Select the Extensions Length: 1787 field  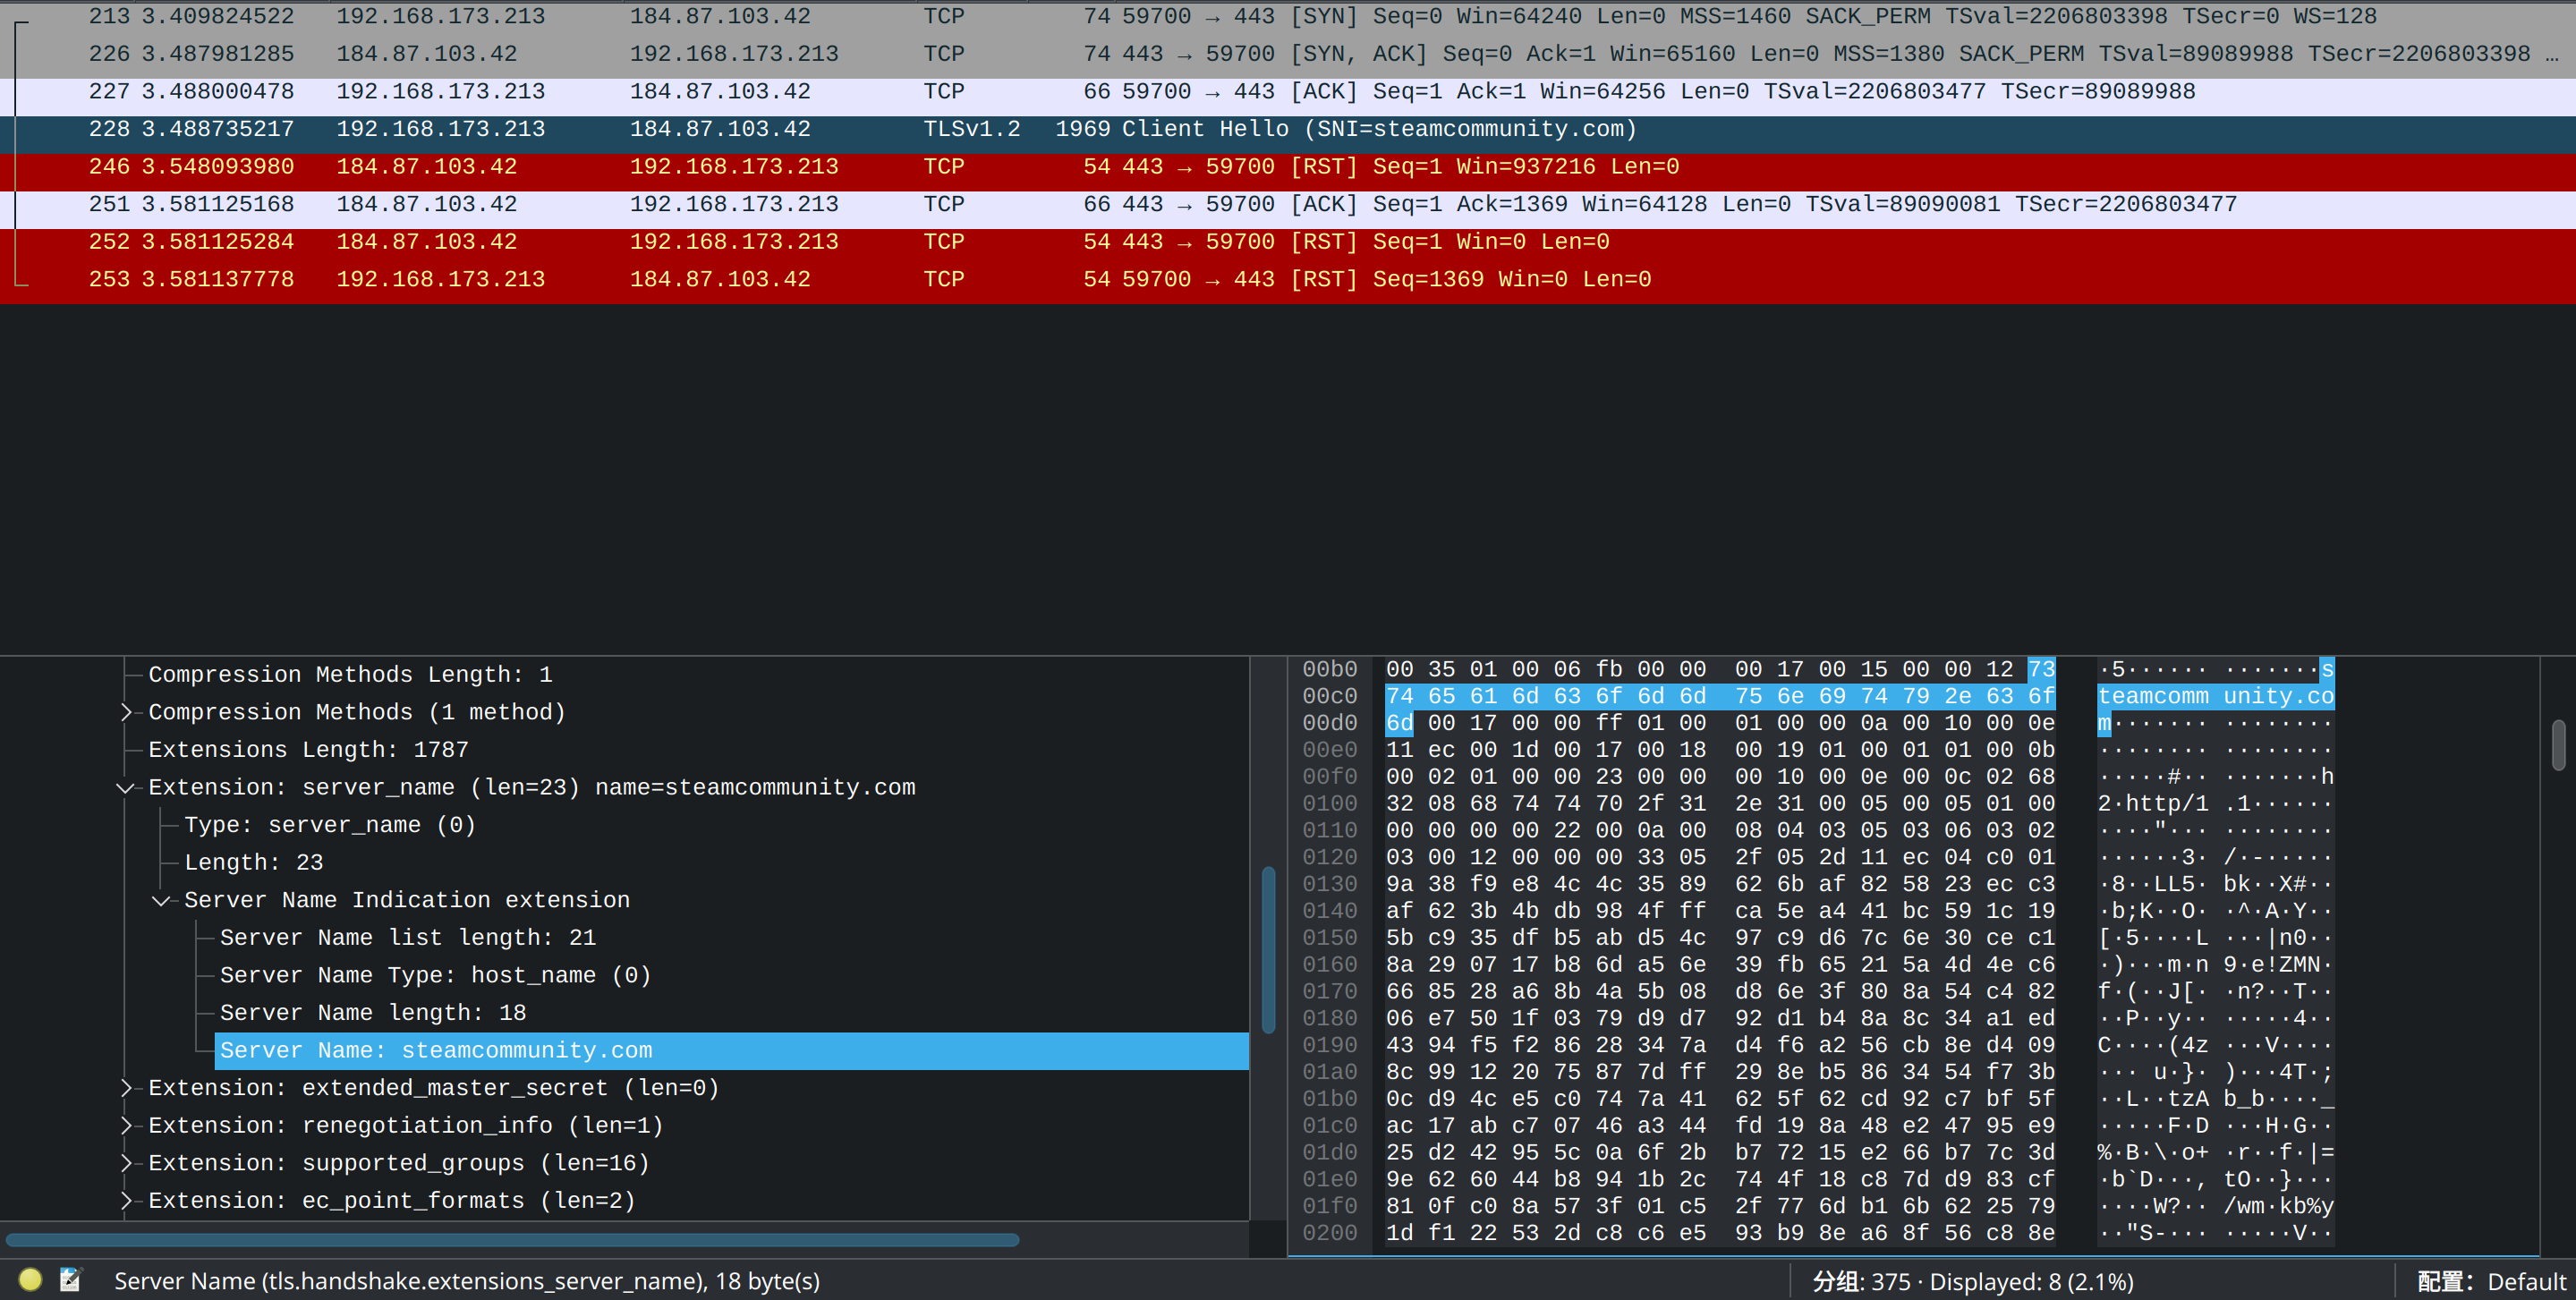308,750
